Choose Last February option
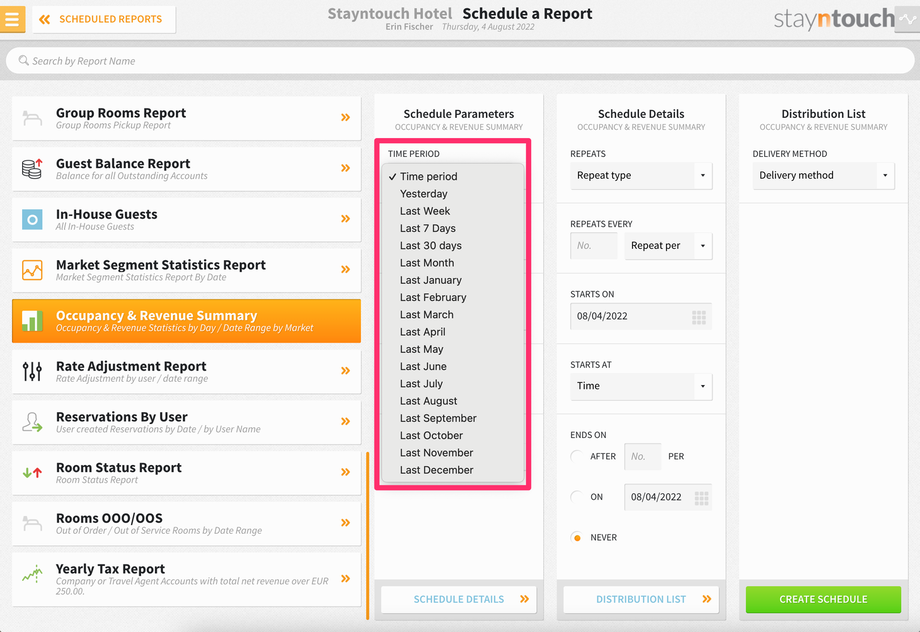This screenshot has height=632, width=920. [452, 298]
